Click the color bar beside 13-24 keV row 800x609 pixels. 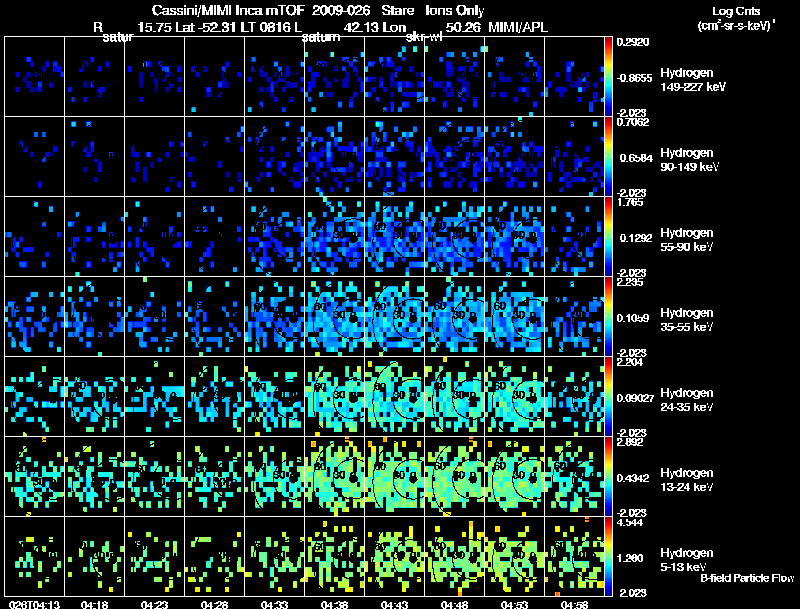pos(608,476)
